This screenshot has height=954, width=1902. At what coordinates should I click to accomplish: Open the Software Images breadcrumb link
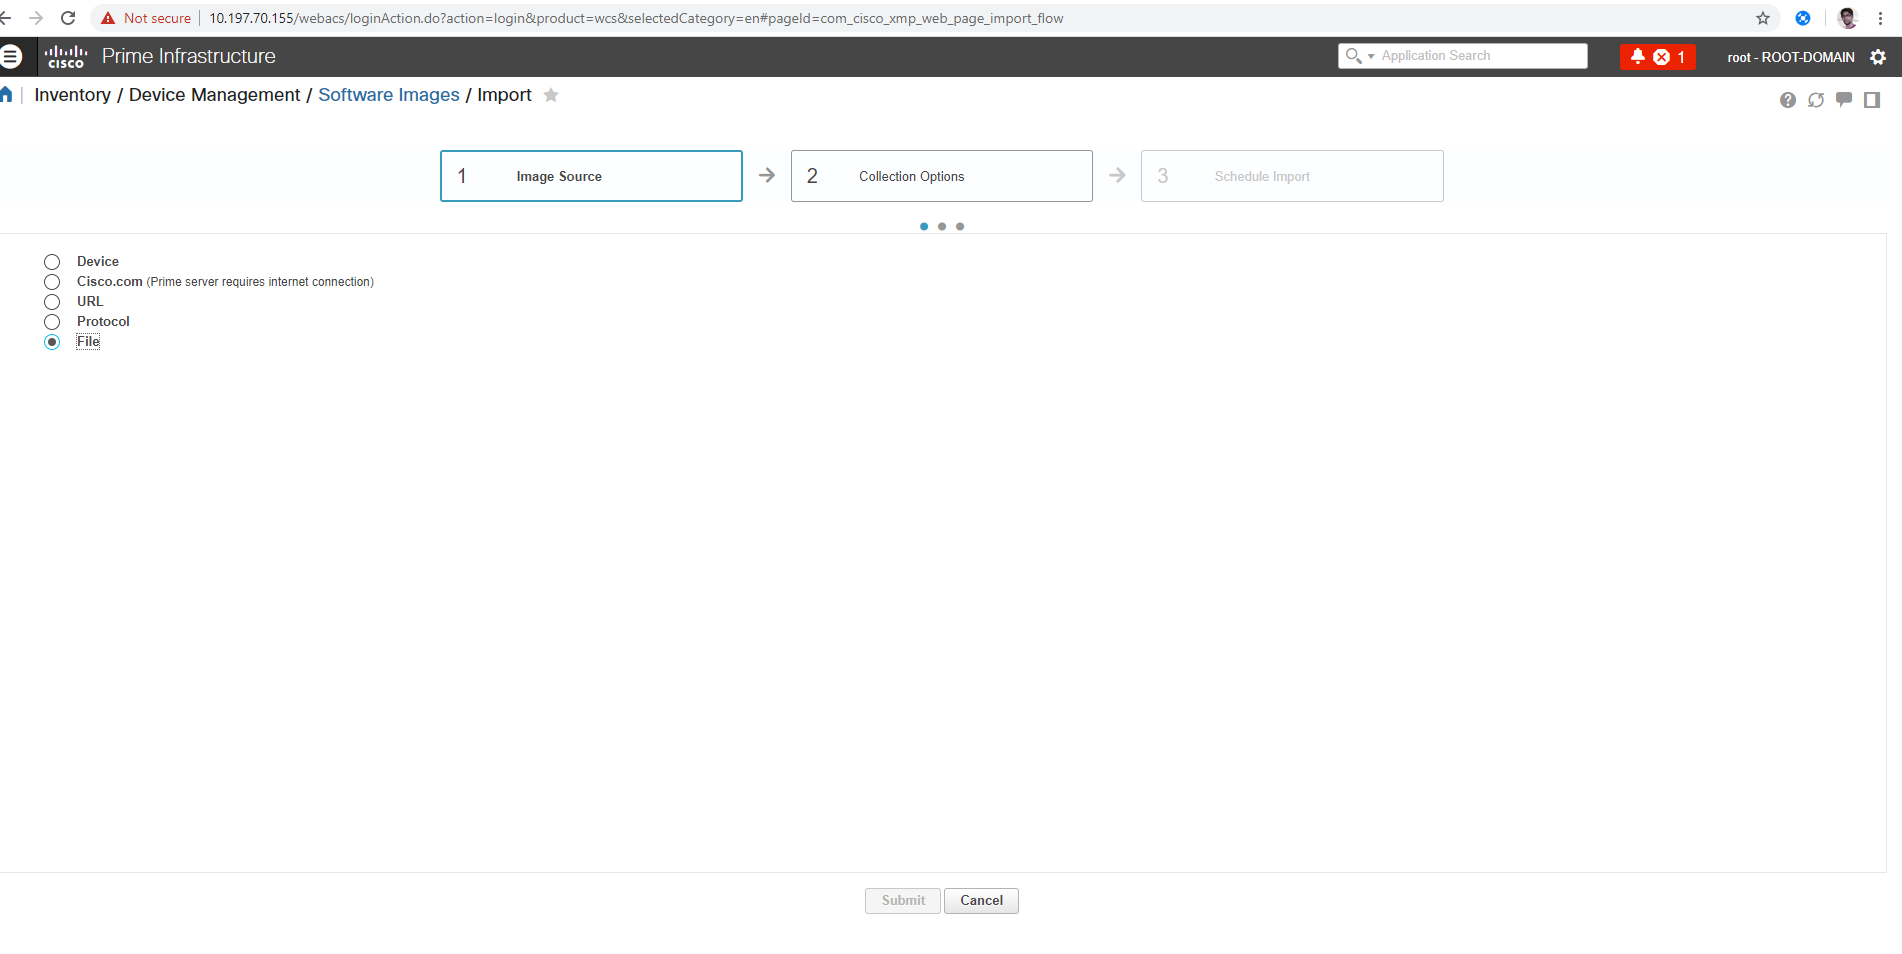tap(389, 95)
